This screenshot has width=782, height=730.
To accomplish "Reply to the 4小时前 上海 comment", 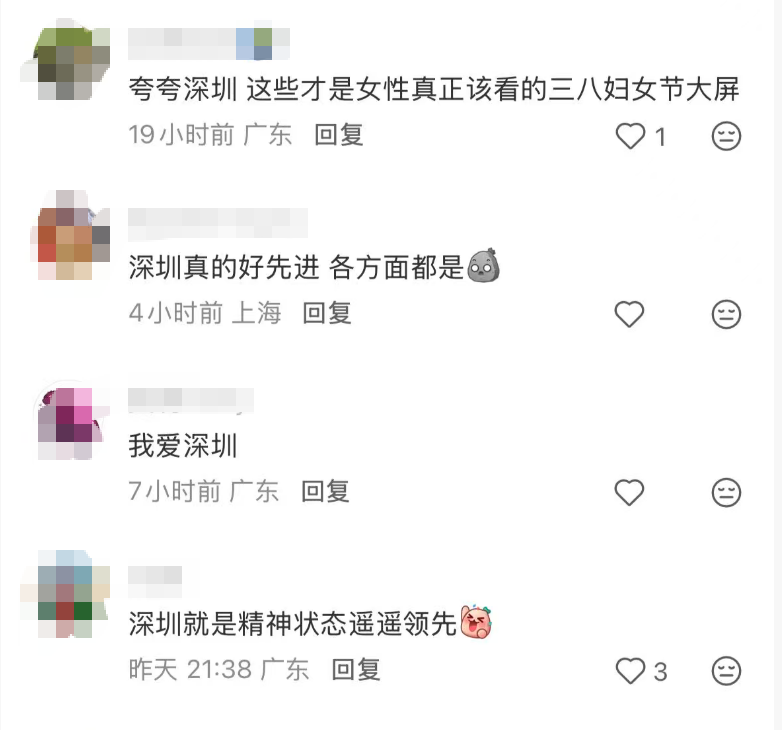I will pyautogui.click(x=327, y=313).
